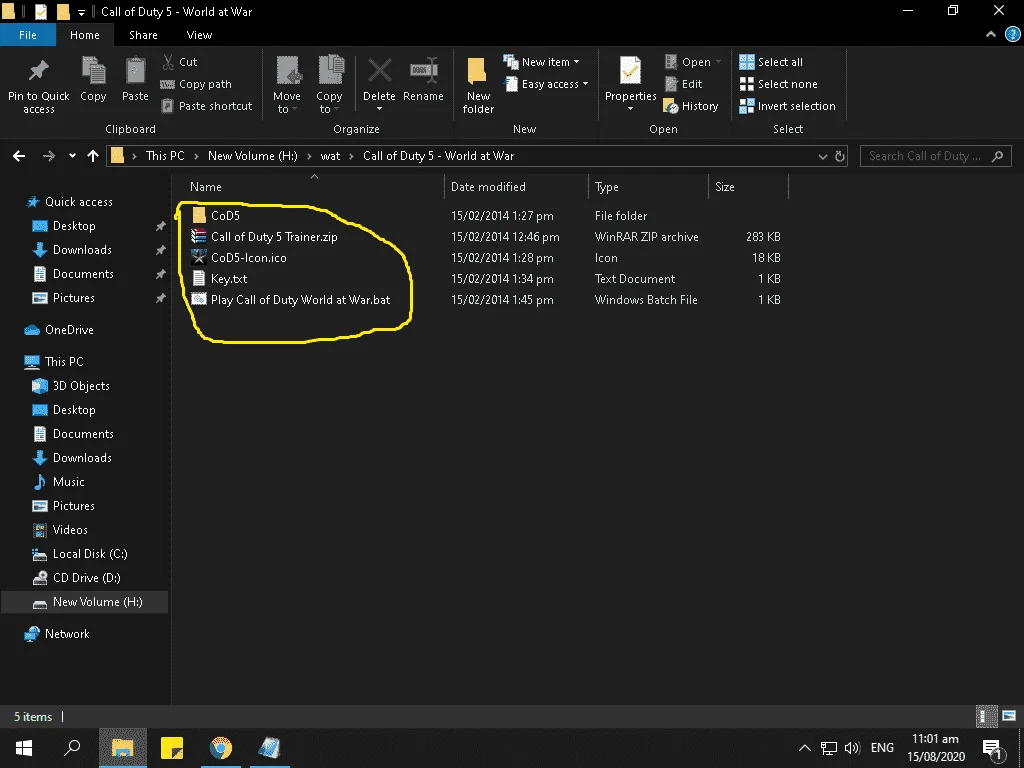1024x768 pixels.
Task: Switch to the Share ribbon tab
Action: coord(143,35)
